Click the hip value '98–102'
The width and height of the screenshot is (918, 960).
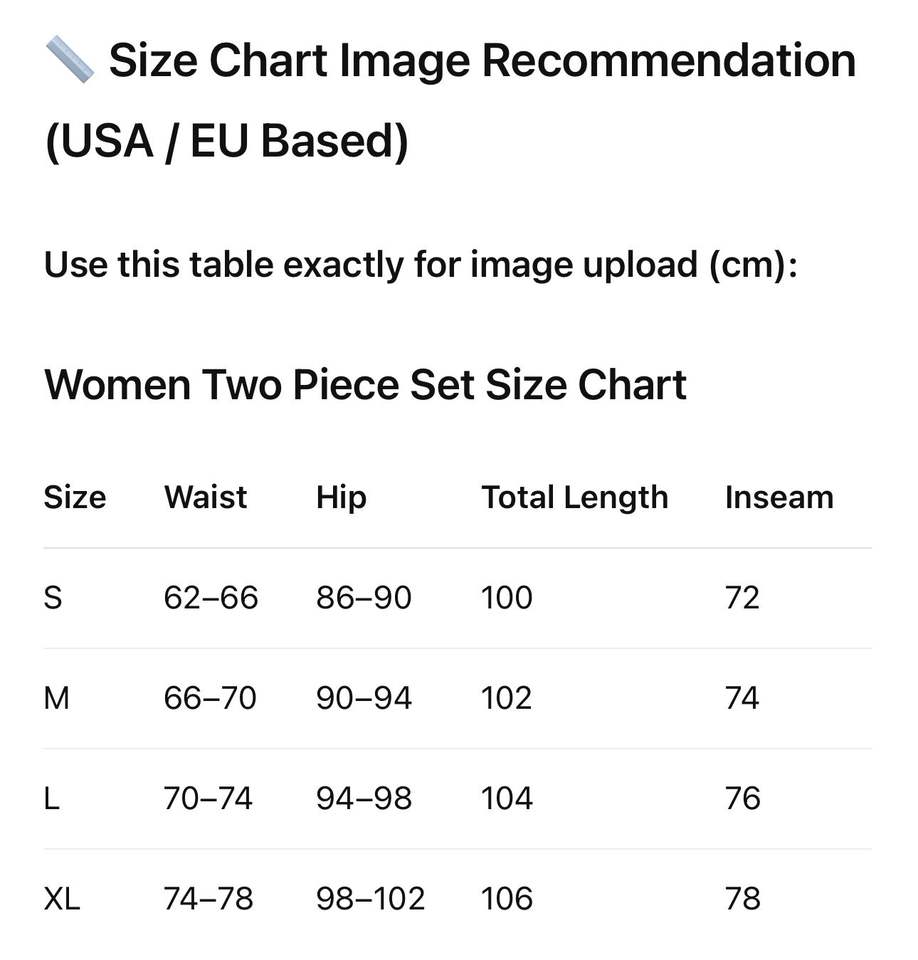pyautogui.click(x=370, y=899)
